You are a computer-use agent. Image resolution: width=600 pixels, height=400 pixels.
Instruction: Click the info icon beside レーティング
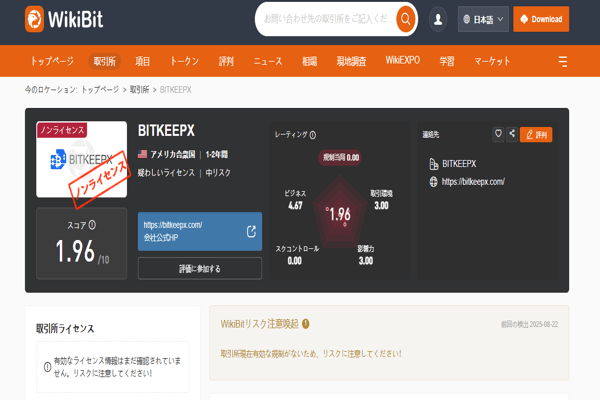click(x=313, y=135)
